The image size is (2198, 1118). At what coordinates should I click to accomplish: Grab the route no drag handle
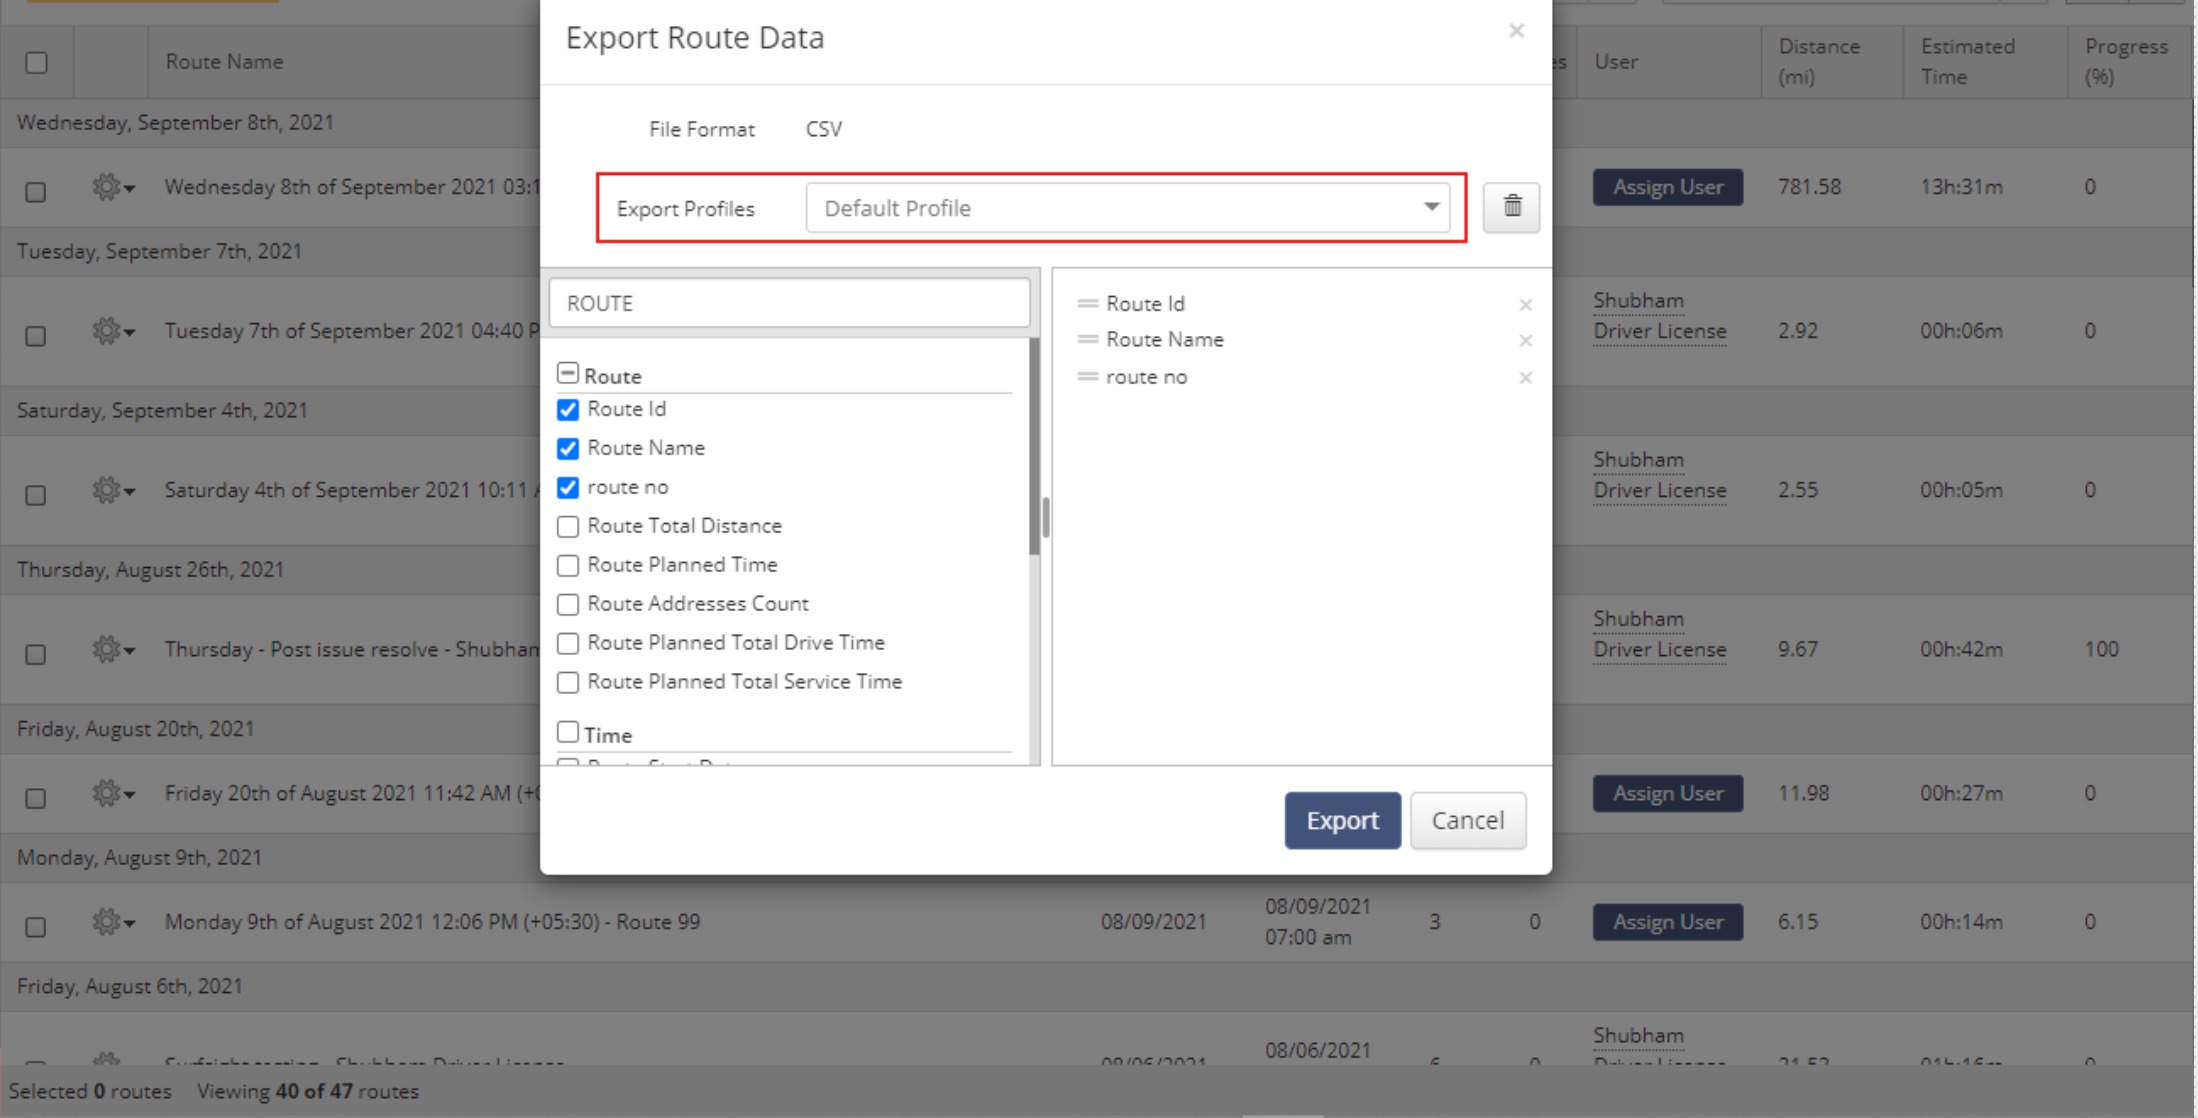(1087, 377)
